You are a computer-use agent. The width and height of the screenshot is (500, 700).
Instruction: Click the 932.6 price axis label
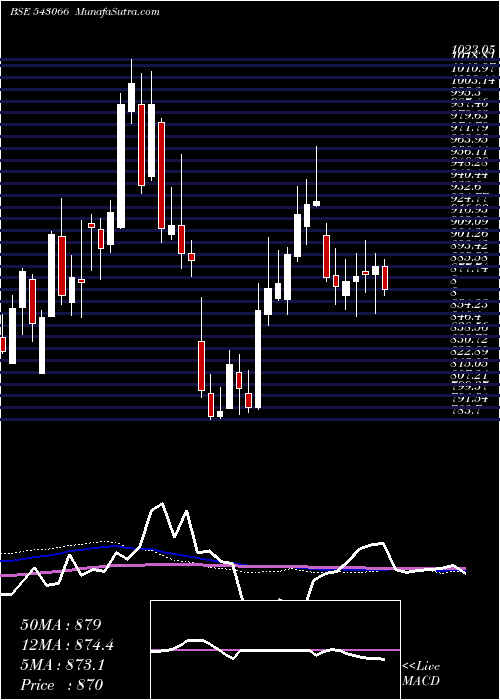tap(466, 187)
